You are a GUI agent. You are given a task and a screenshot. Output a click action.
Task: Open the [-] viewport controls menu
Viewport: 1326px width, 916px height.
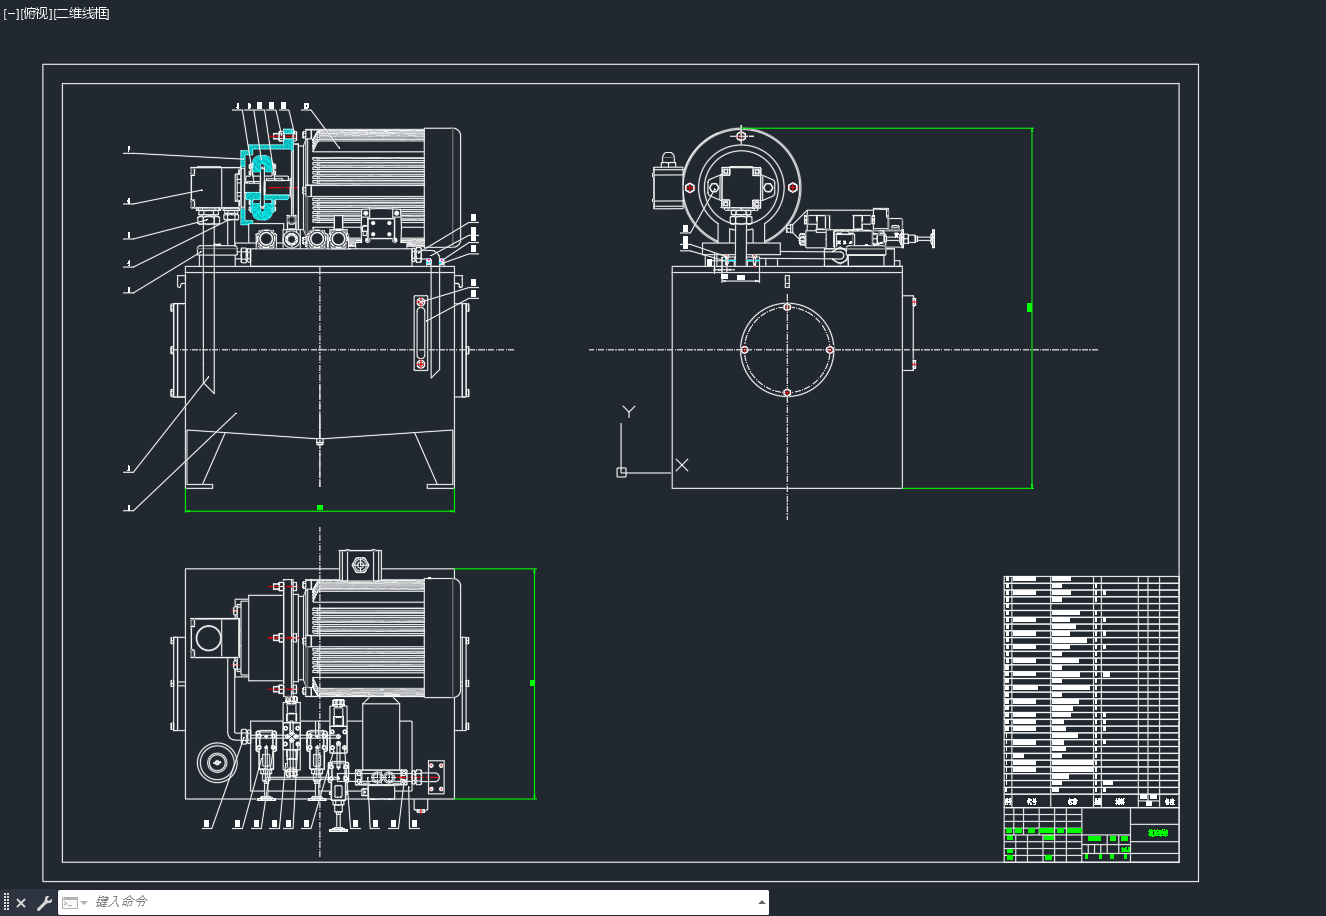11,13
